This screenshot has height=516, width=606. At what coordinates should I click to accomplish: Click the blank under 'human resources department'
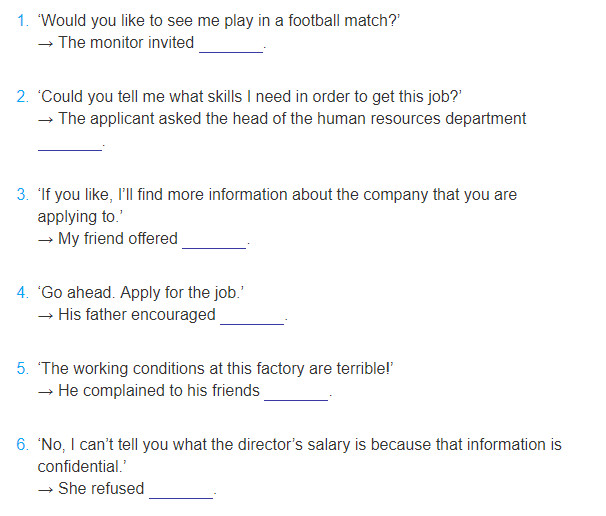(70, 145)
